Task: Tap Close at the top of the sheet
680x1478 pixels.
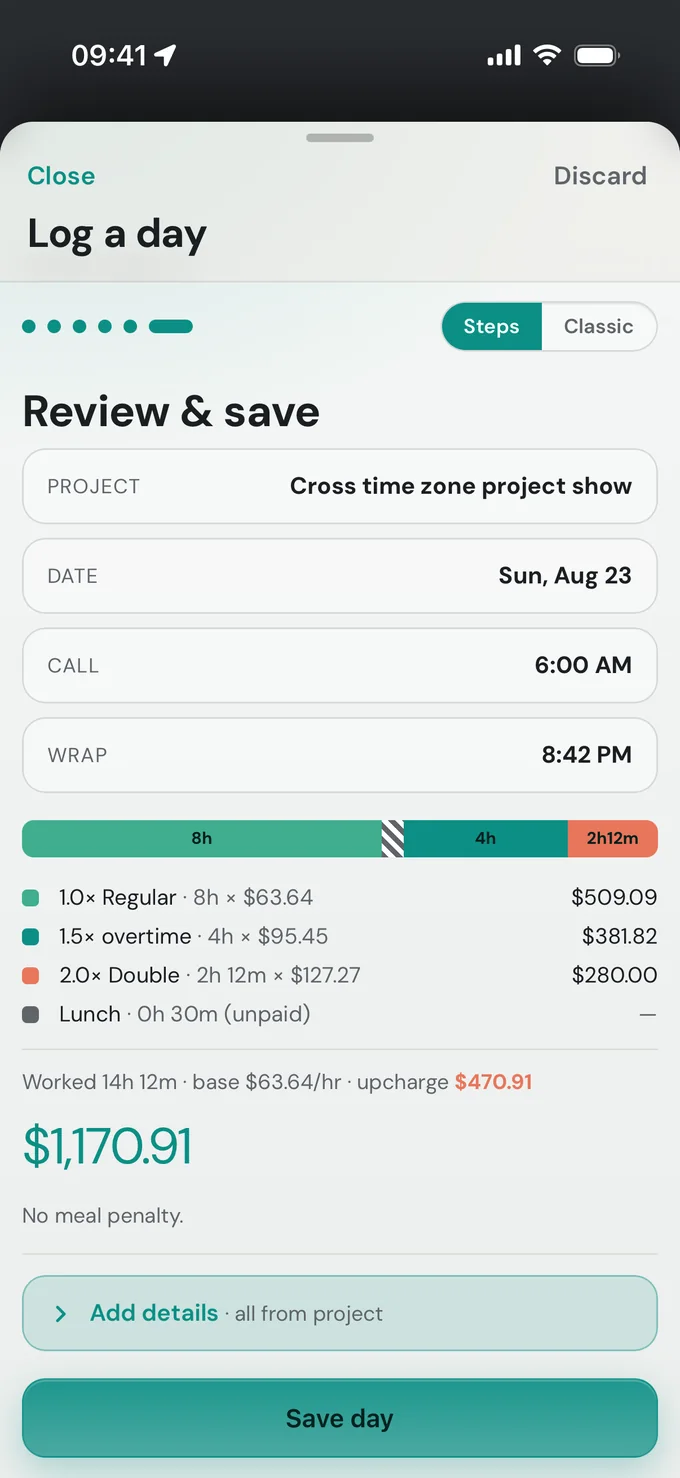Action: (61, 176)
